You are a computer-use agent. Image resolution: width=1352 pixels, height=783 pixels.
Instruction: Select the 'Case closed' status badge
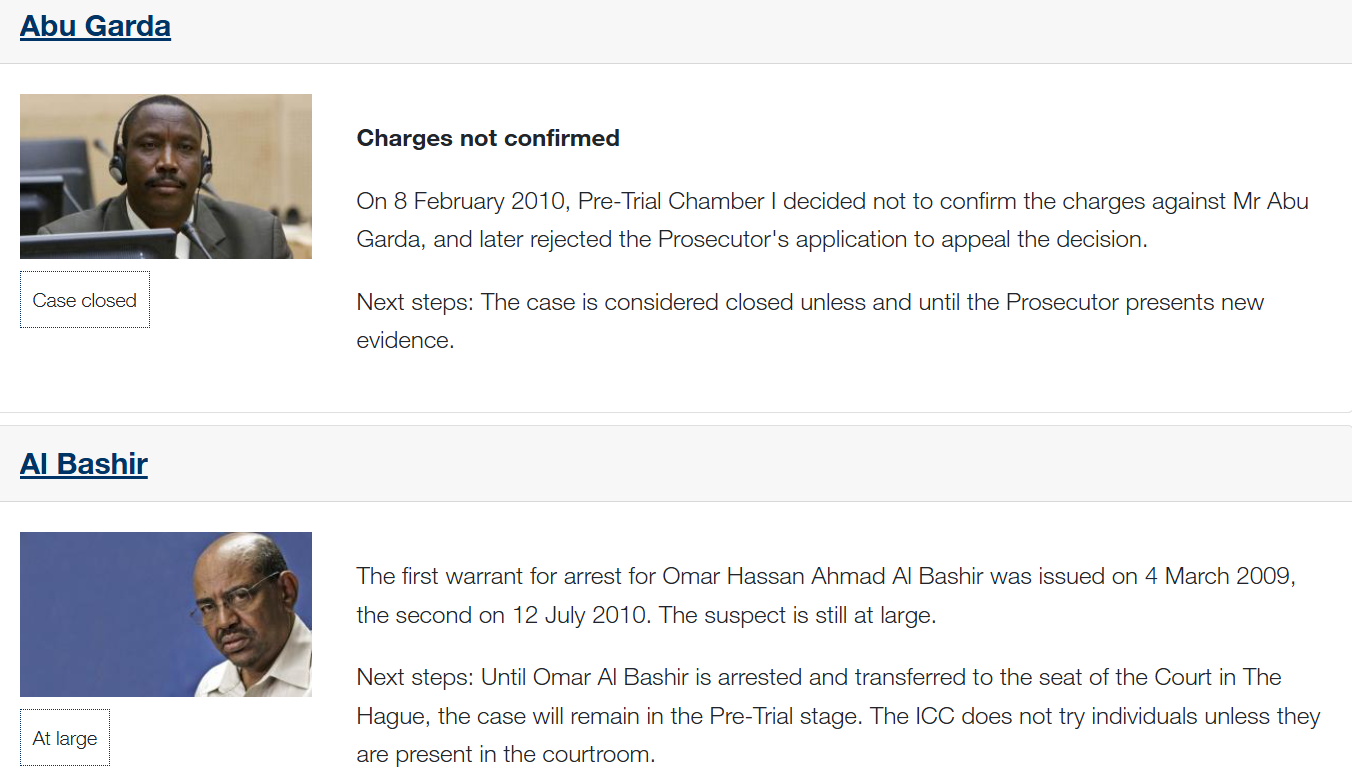85,300
